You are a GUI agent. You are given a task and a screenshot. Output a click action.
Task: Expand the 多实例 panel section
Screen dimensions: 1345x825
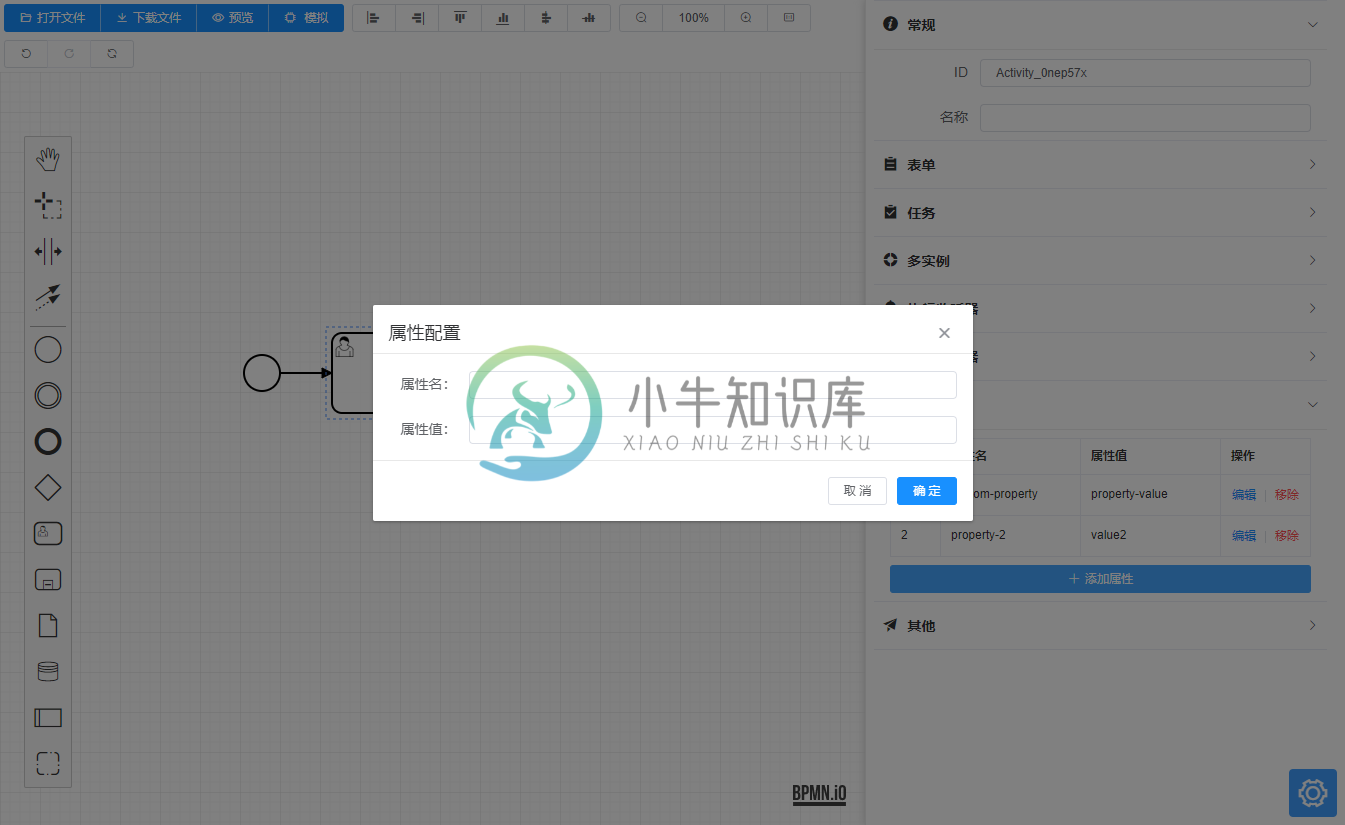point(1101,260)
